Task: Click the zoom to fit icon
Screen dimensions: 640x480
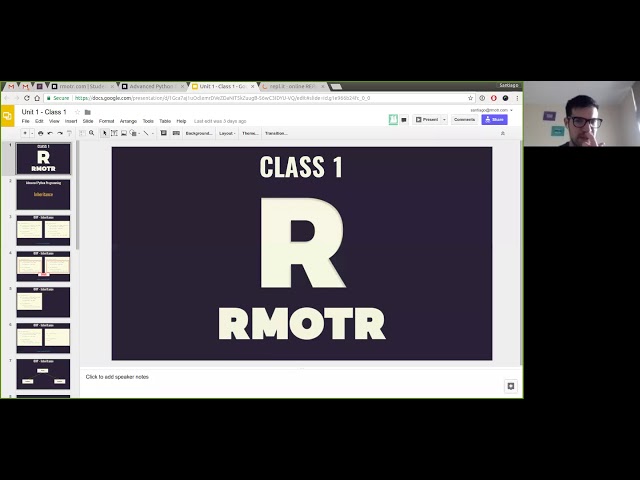Action: click(x=82, y=133)
